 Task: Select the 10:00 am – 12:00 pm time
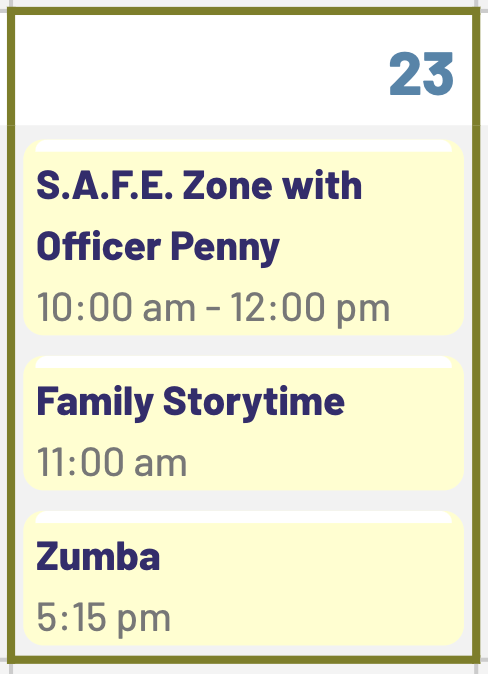[x=213, y=307]
